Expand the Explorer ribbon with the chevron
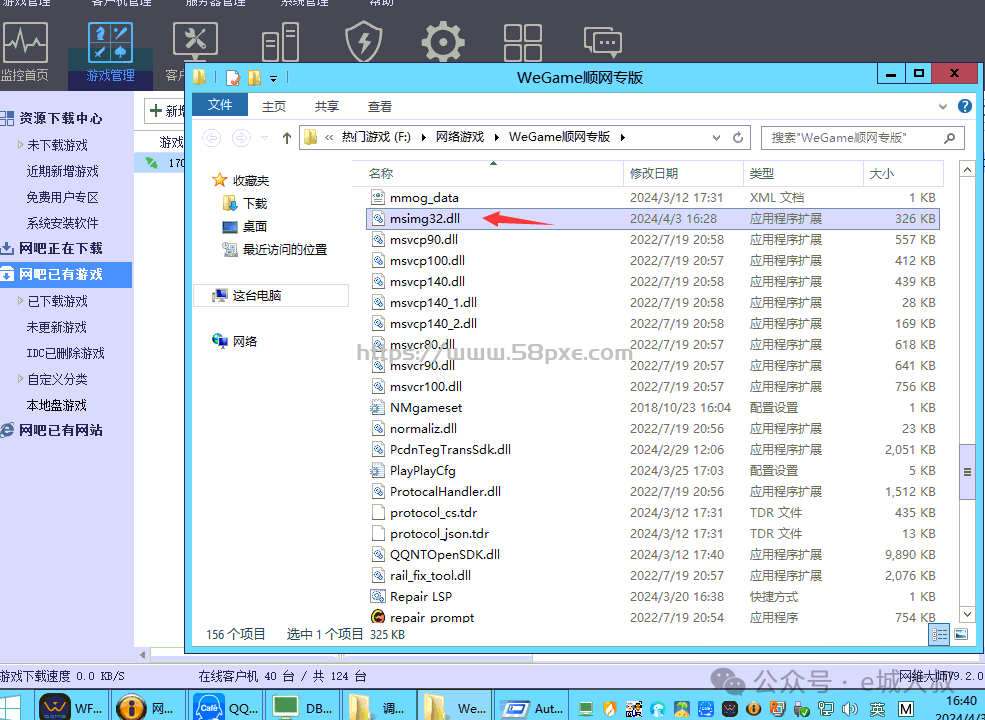985x720 pixels. coord(943,106)
